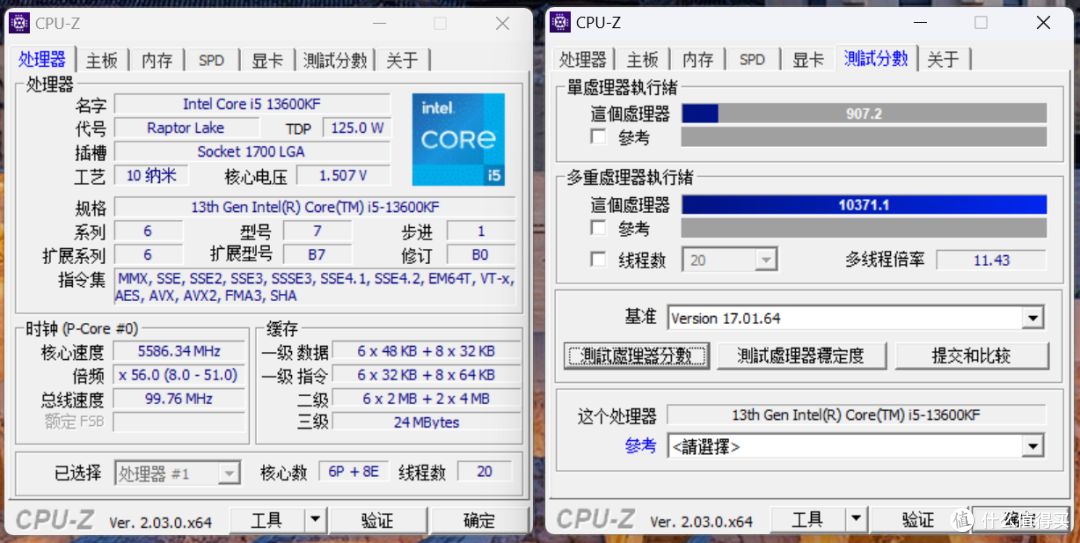The width and height of the screenshot is (1080, 543).
Task: Click the TDP value 125.0 W
Action: click(357, 128)
